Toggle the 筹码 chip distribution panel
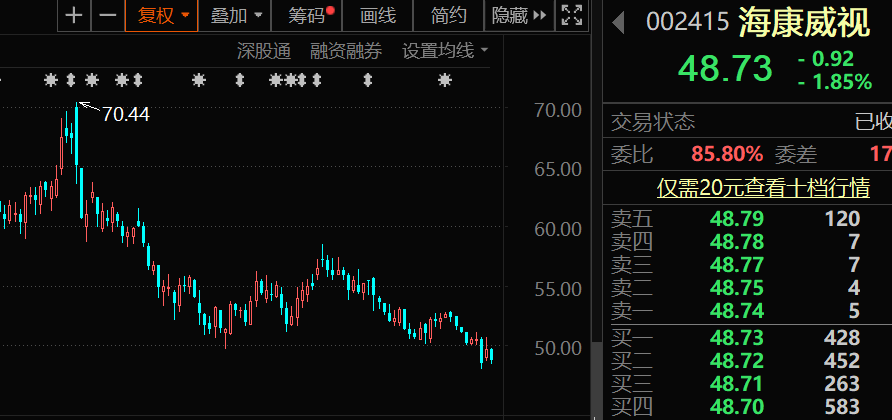 pyautogui.click(x=307, y=15)
